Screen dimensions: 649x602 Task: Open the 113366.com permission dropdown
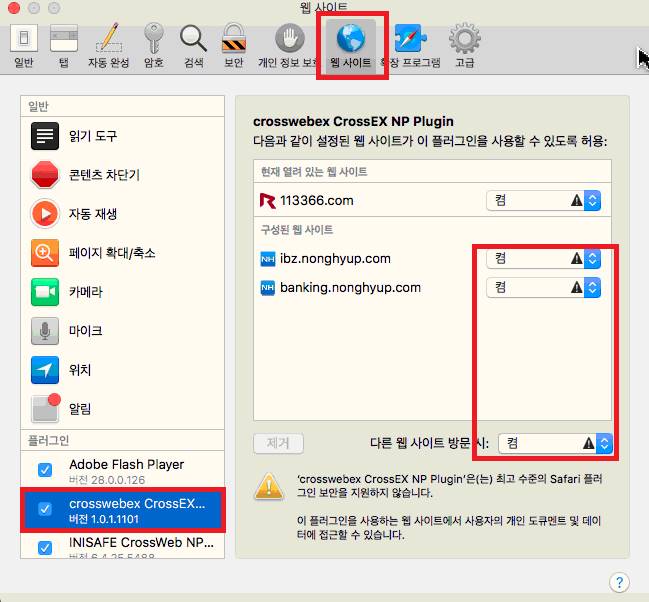[543, 200]
